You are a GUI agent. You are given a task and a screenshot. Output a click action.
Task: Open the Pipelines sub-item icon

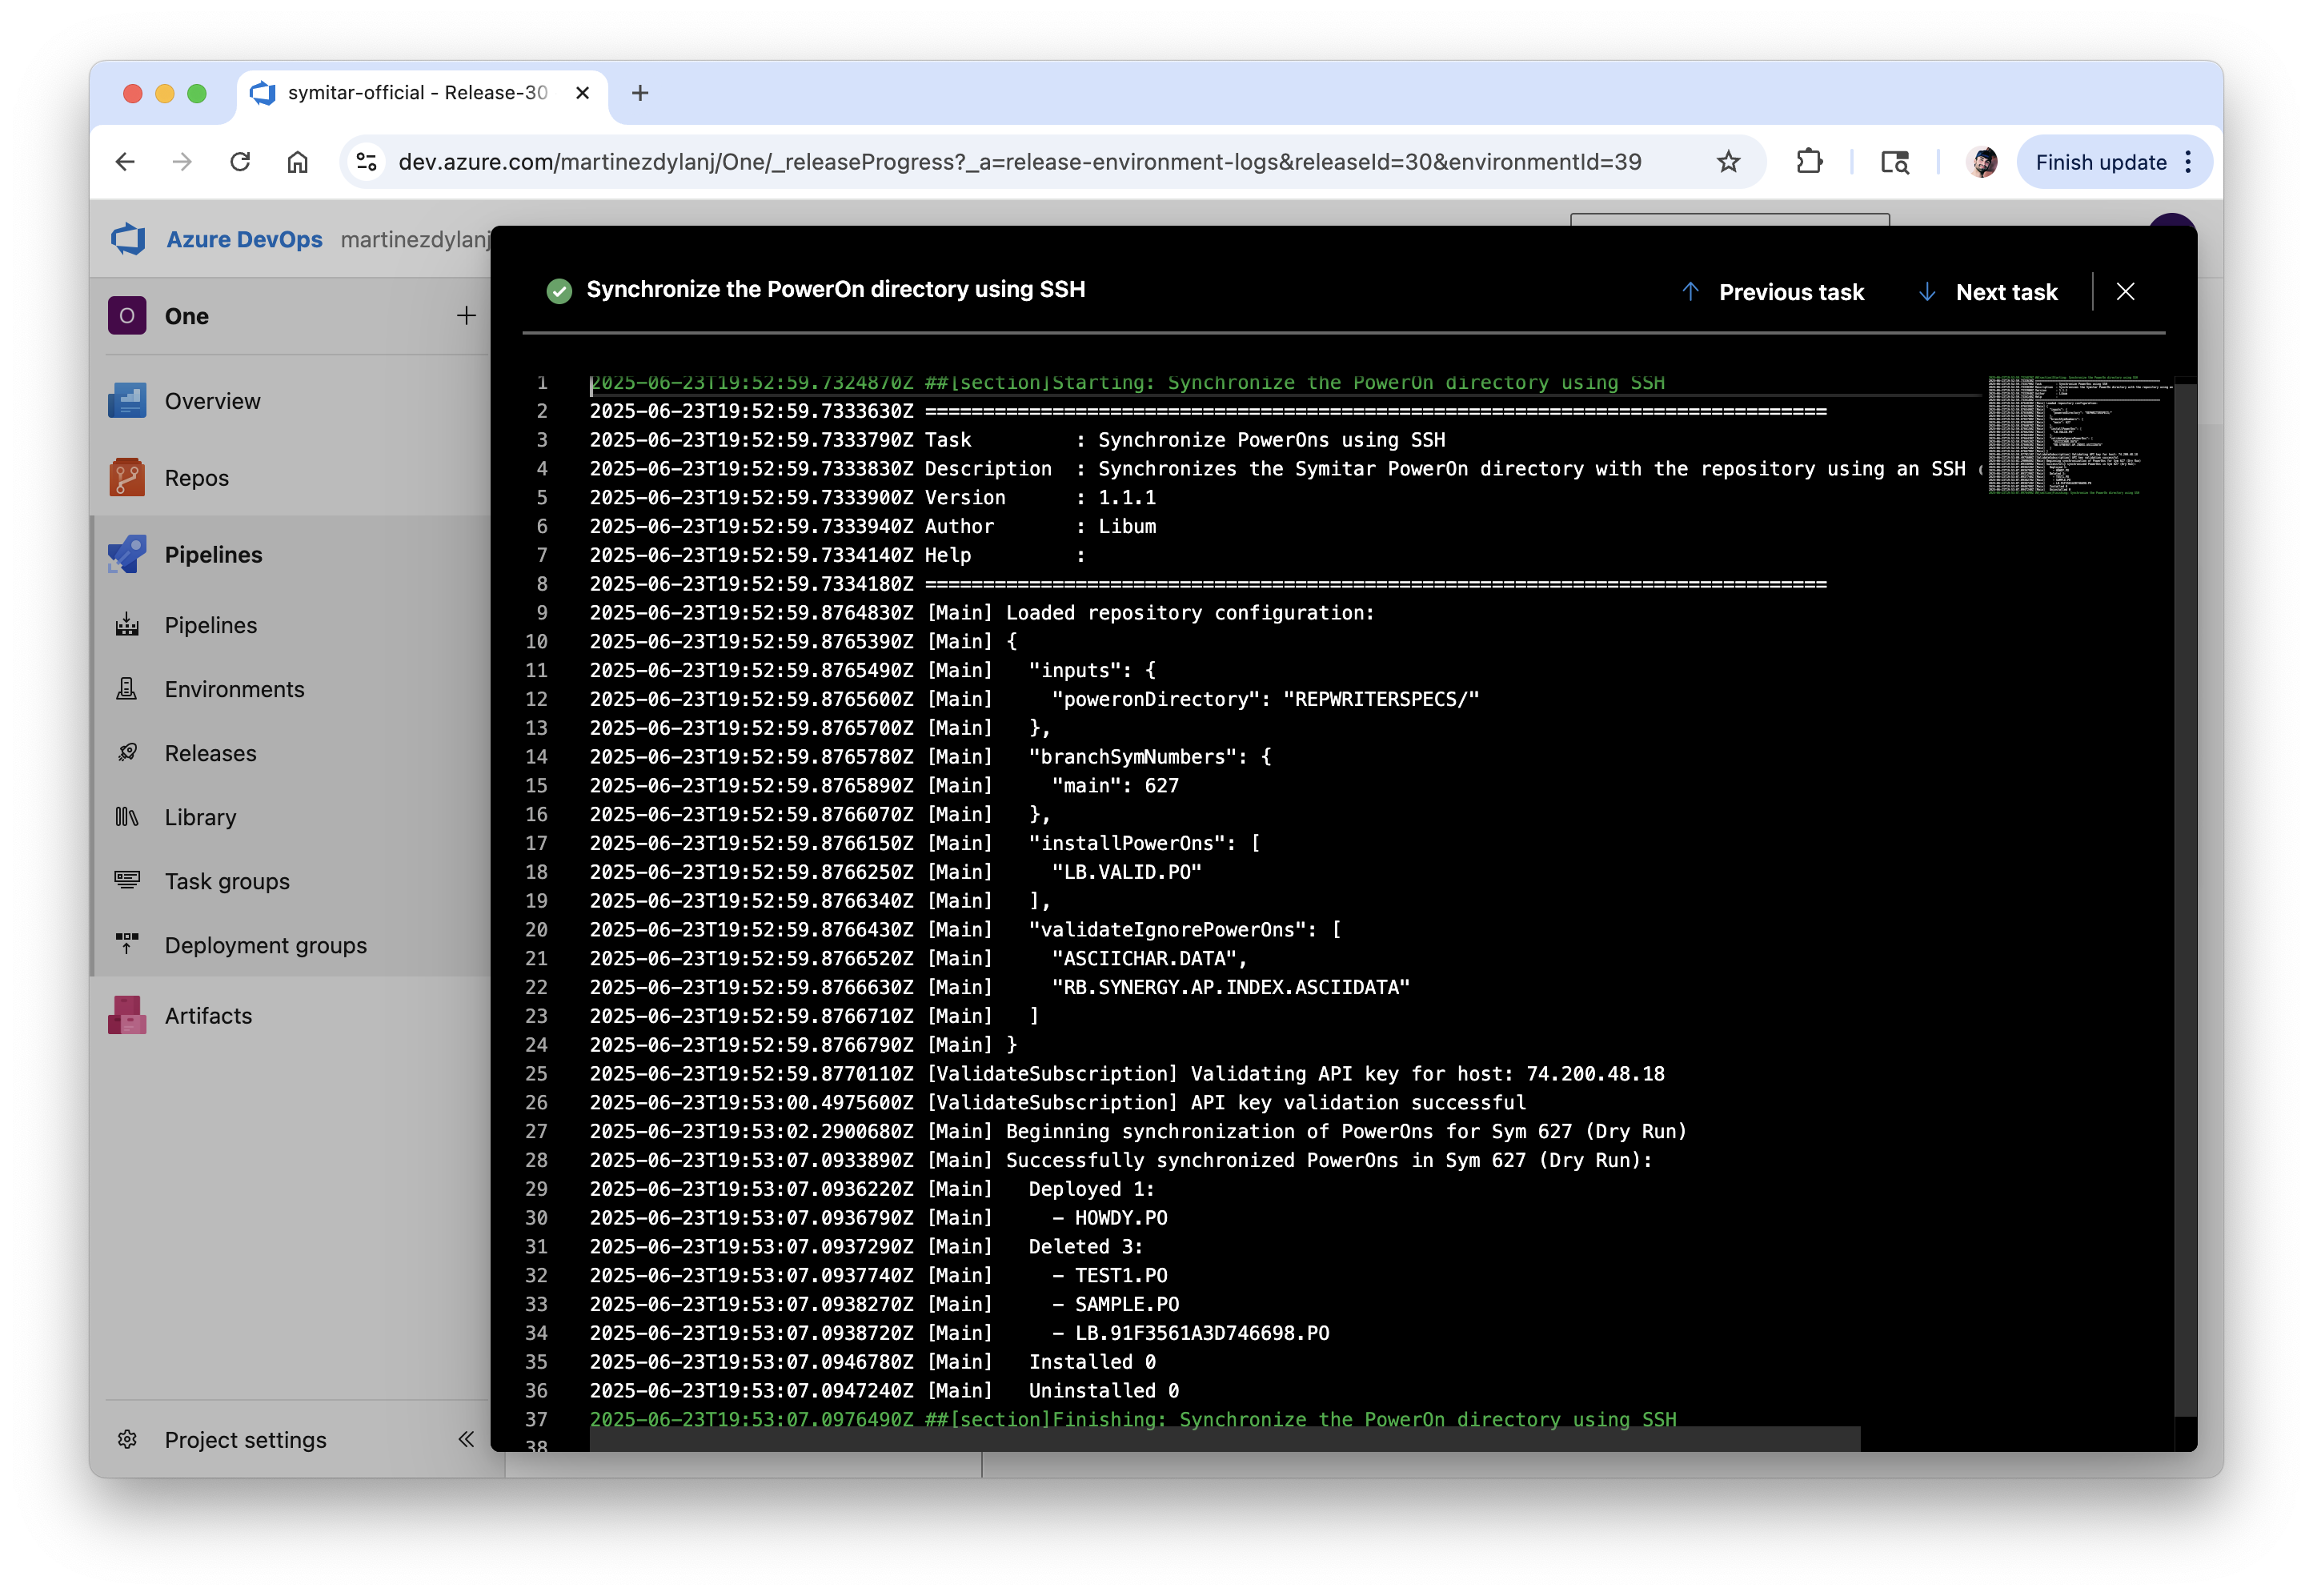(x=127, y=625)
